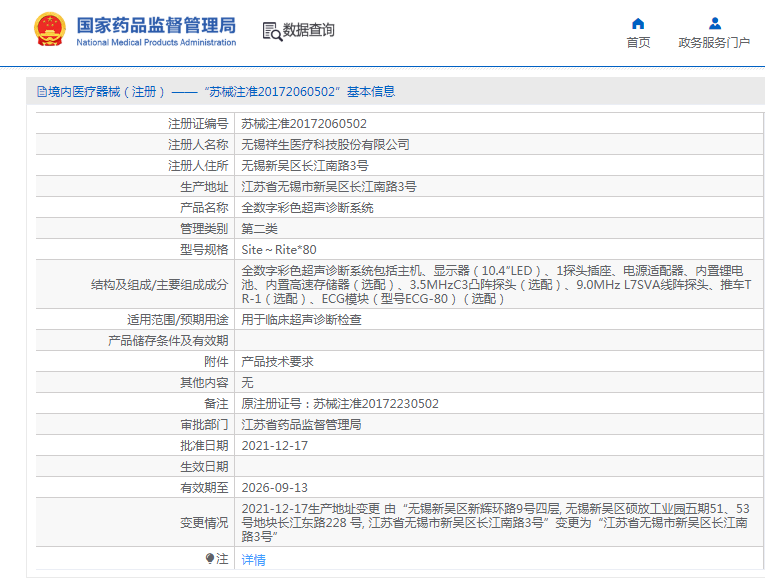The image size is (765, 584).
Task: Select address 无锡新吴区长江南路3号
Action: (305, 166)
